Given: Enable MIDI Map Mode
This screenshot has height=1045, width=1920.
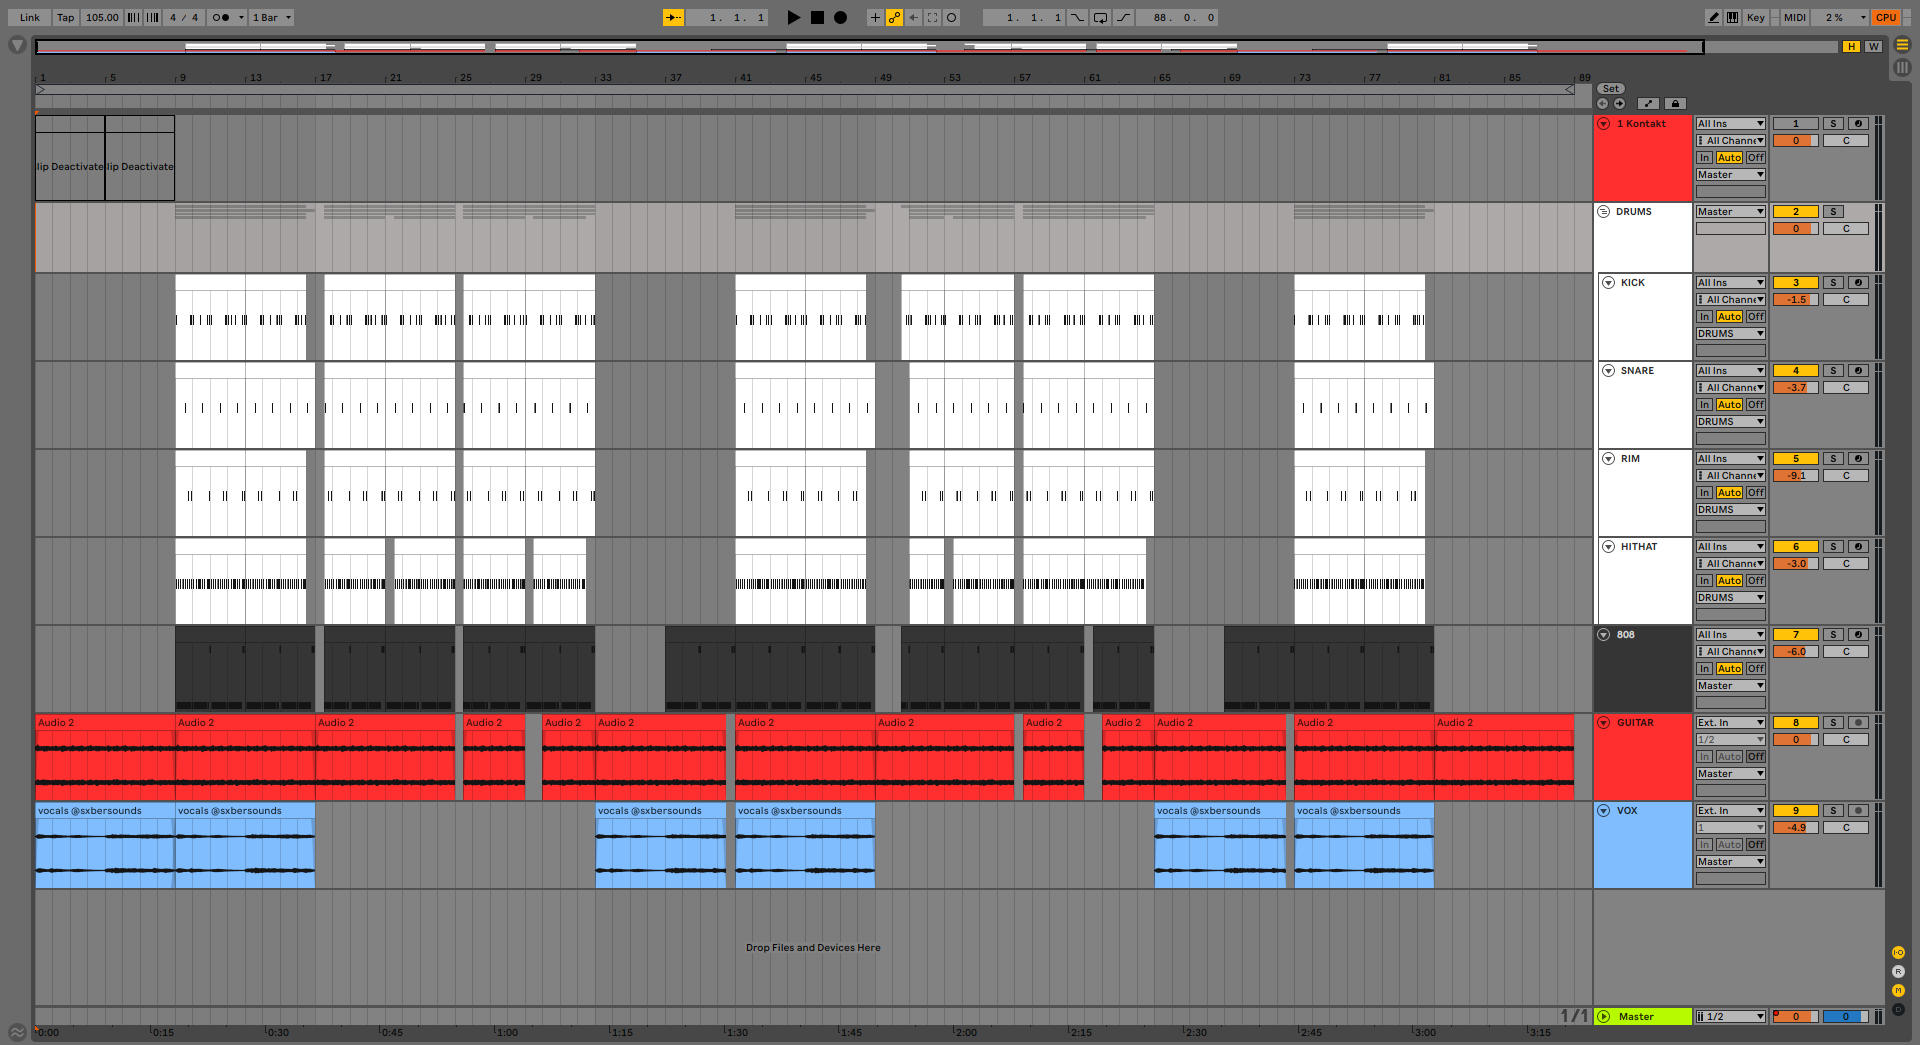Looking at the screenshot, I should click(1795, 17).
